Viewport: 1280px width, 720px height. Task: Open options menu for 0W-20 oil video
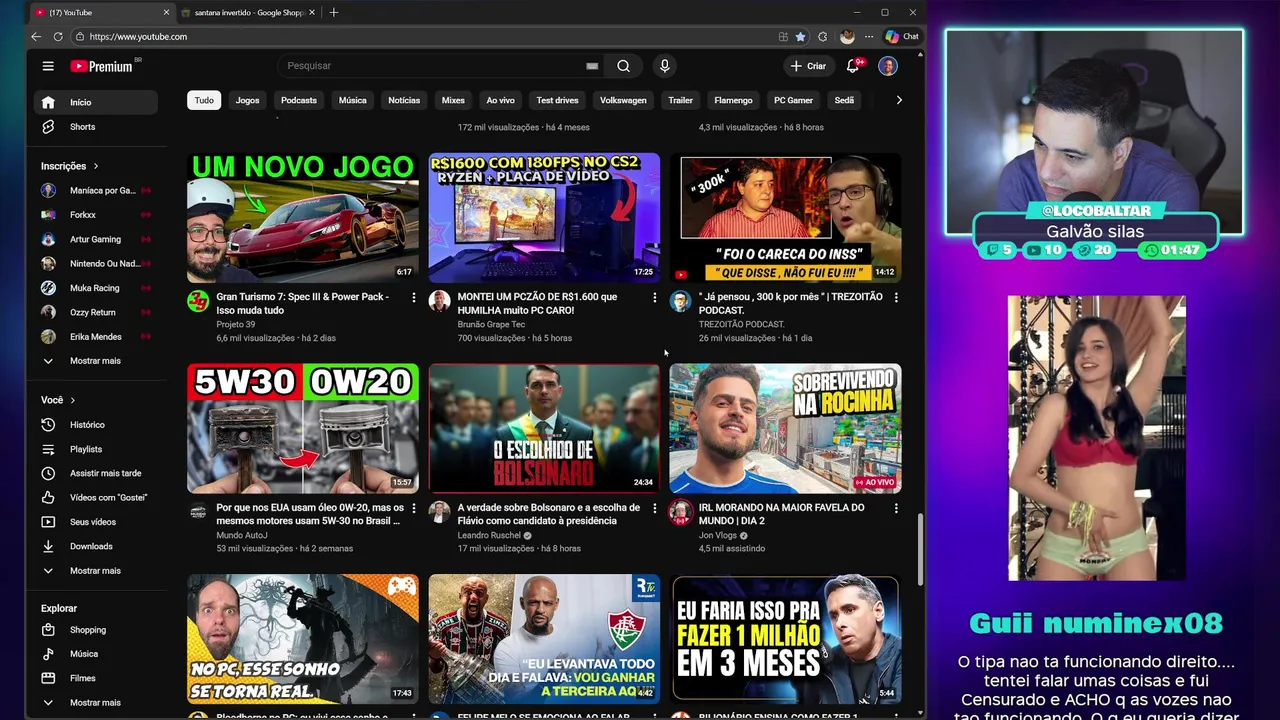coord(413,508)
